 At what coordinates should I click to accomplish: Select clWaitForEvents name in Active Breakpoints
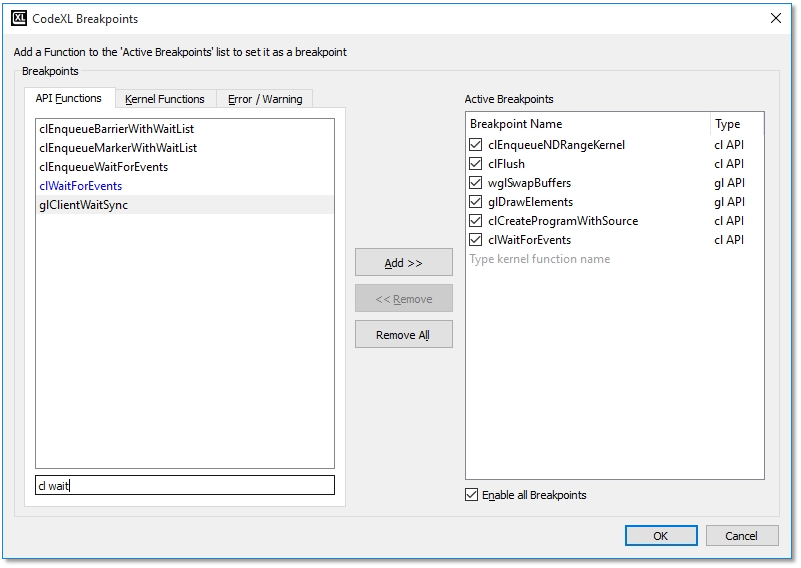[x=529, y=240]
